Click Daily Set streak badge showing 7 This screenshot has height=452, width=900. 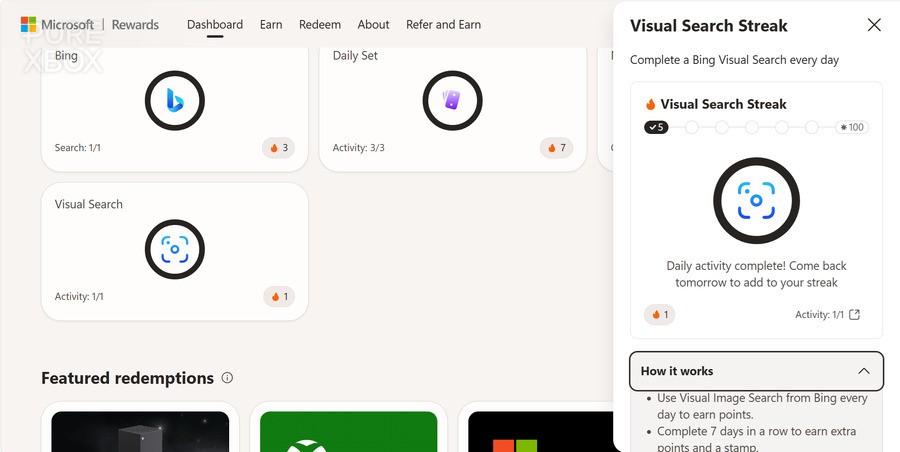tap(556, 148)
